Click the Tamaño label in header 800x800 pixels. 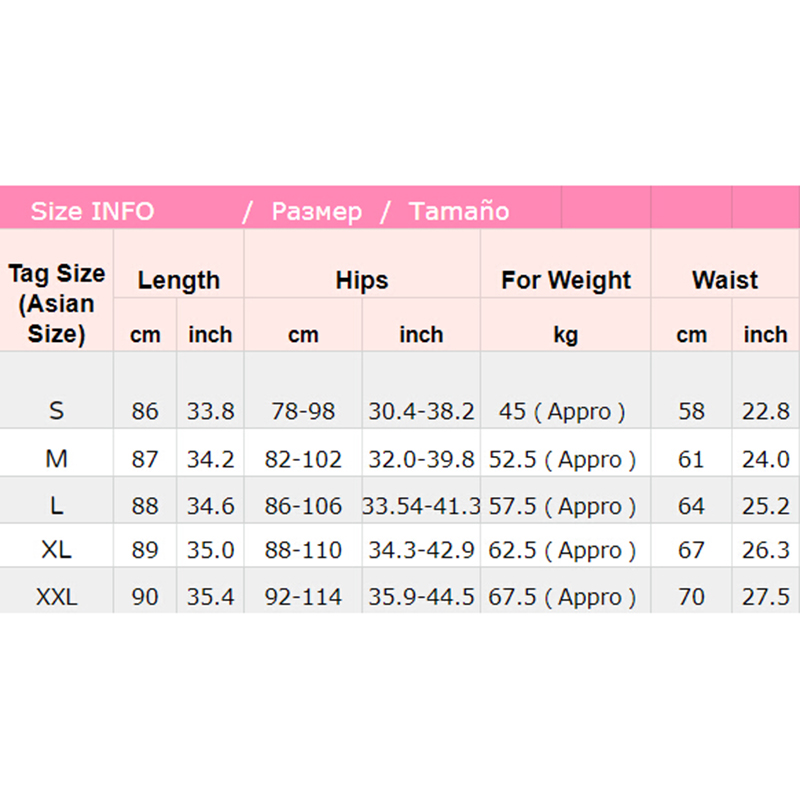point(458,211)
